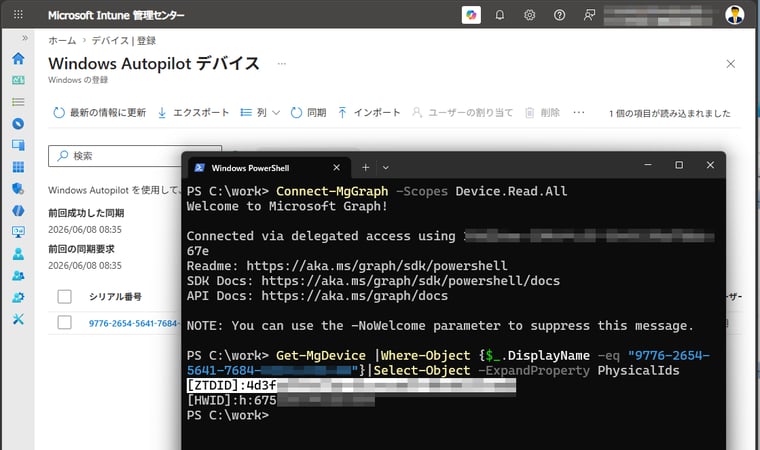760x450 pixels.
Task: Click the [ZTDID] output line
Action: point(351,386)
